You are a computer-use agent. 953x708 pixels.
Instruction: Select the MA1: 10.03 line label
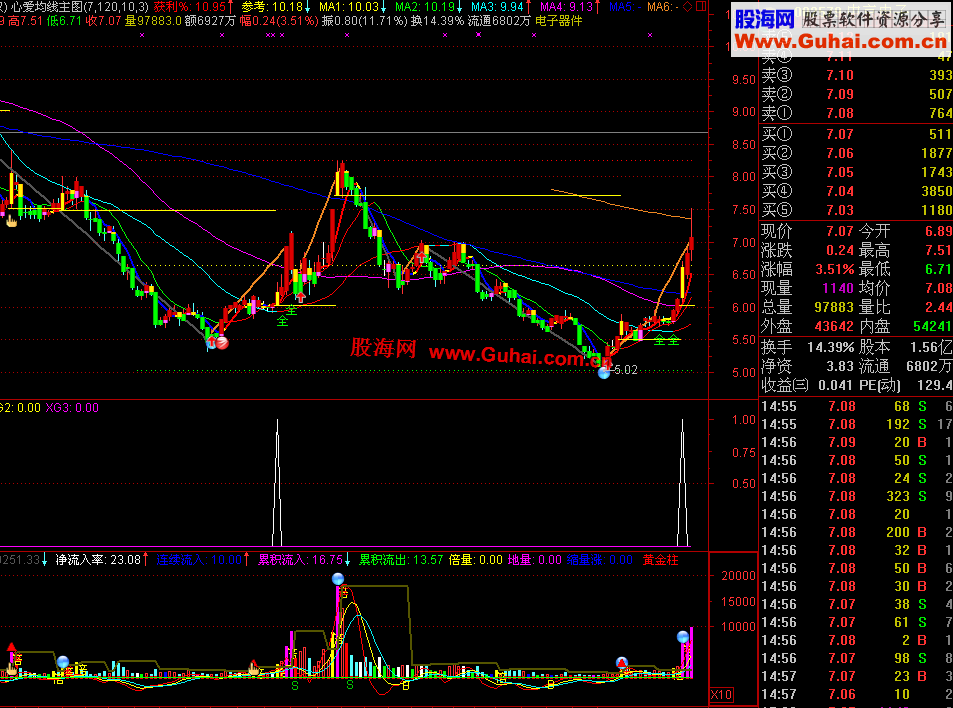point(349,7)
